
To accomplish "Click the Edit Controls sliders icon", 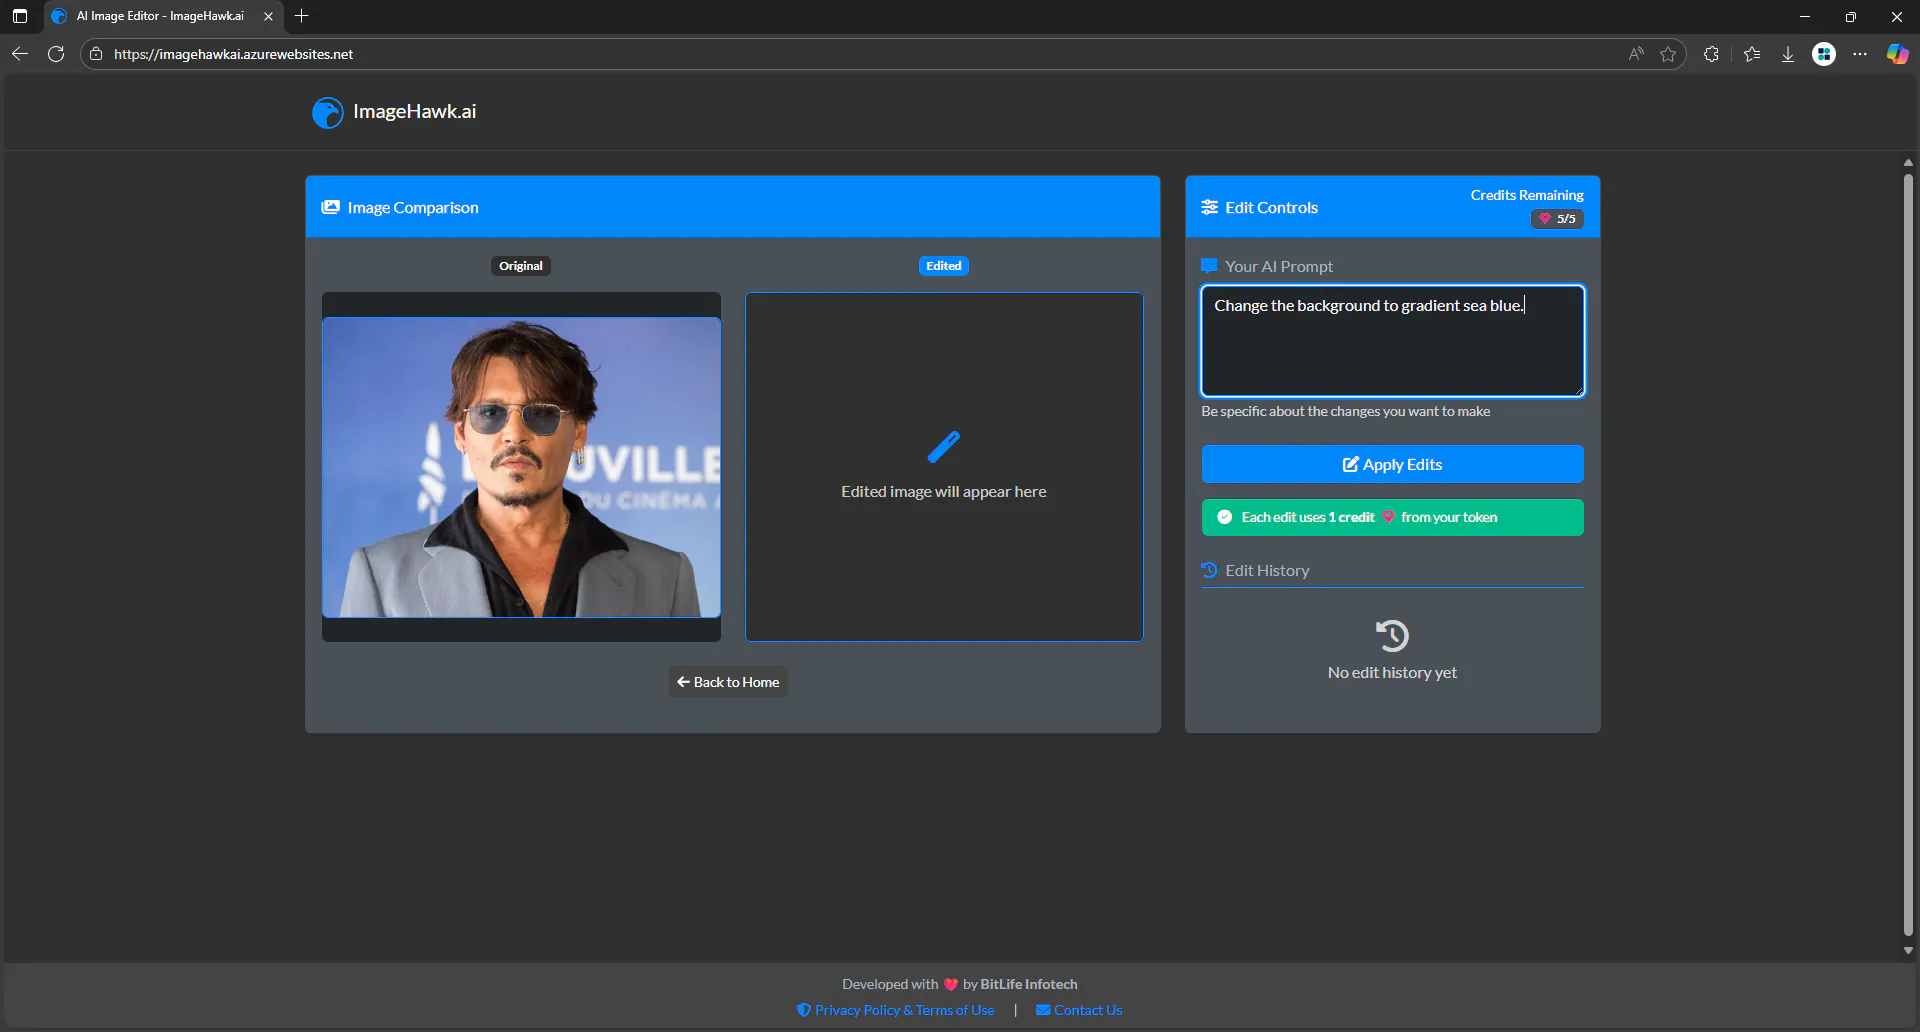I will tap(1210, 207).
